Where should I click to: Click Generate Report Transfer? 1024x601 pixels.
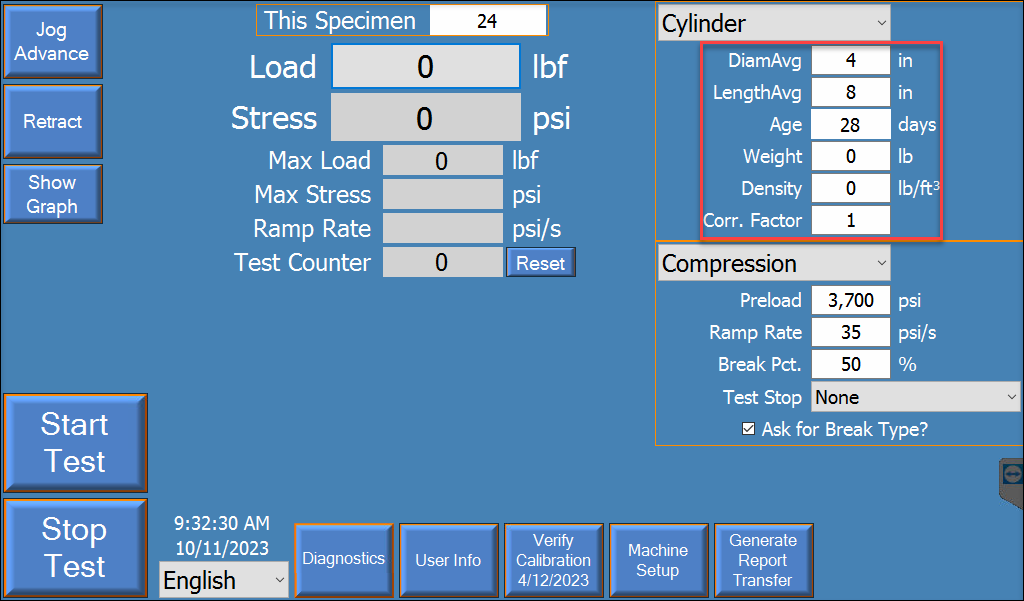763,560
